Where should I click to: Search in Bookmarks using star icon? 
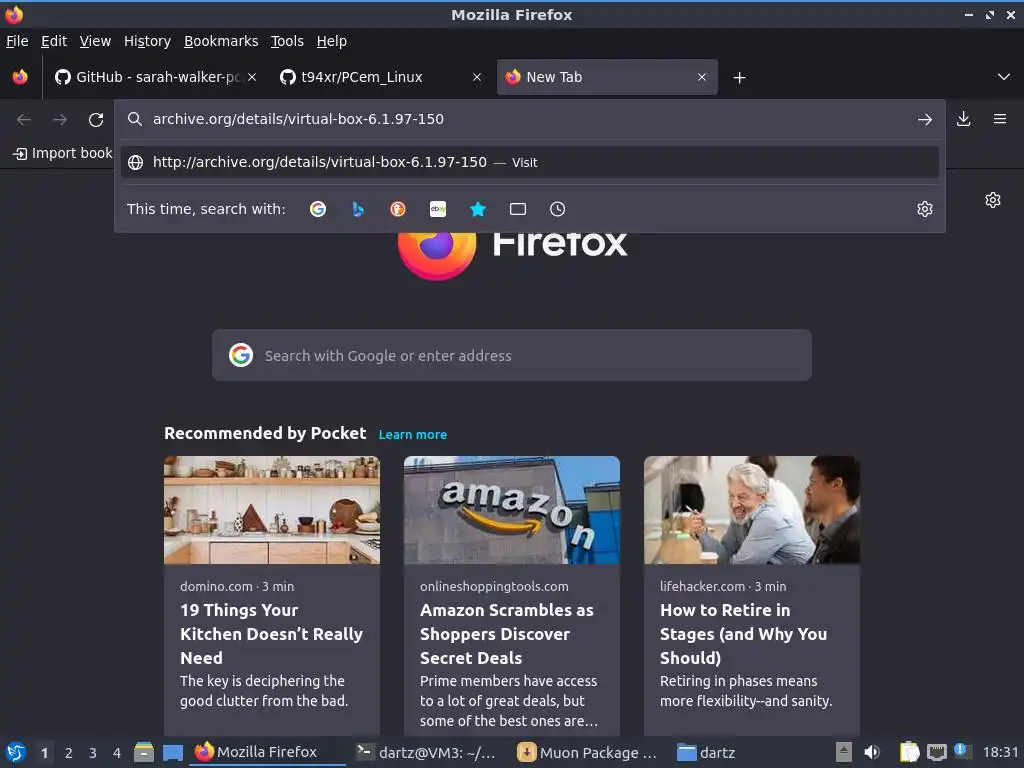coord(478,209)
